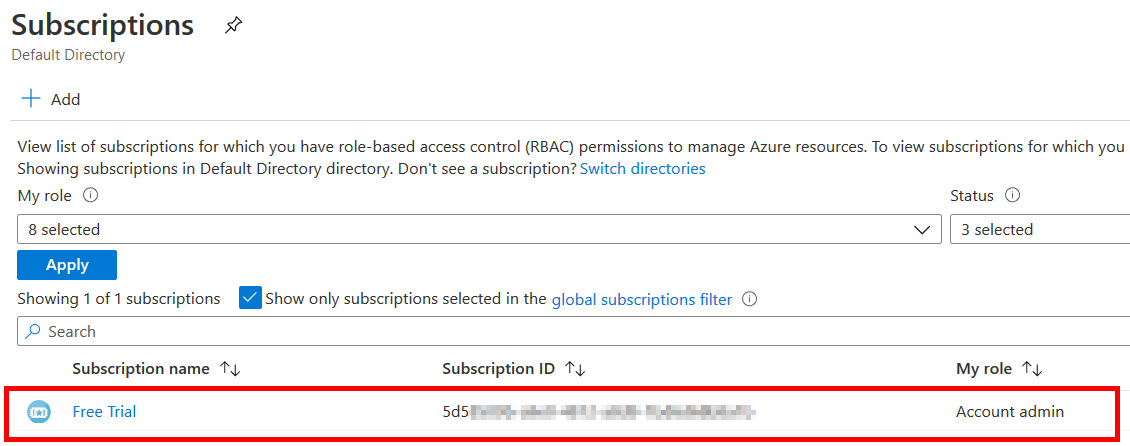Apply the selected filters
This screenshot has height=446, width=1130.
click(67, 265)
